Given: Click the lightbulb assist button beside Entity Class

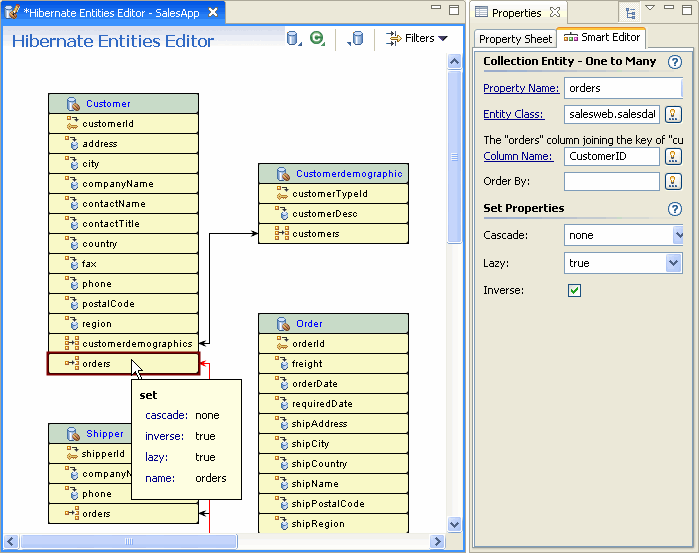Looking at the screenshot, I should click(673, 115).
